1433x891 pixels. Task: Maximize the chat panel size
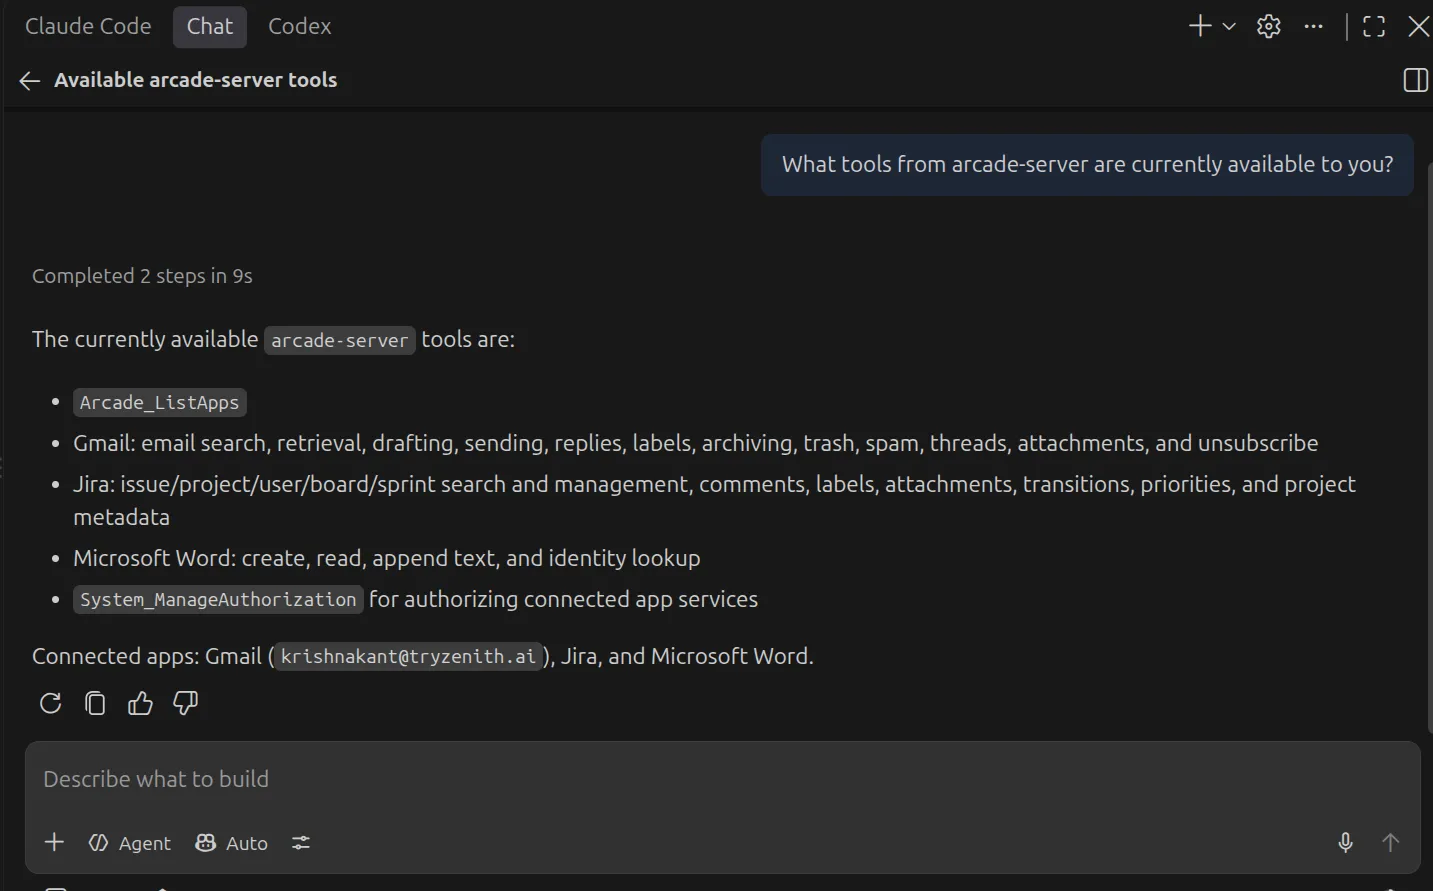point(1374,27)
